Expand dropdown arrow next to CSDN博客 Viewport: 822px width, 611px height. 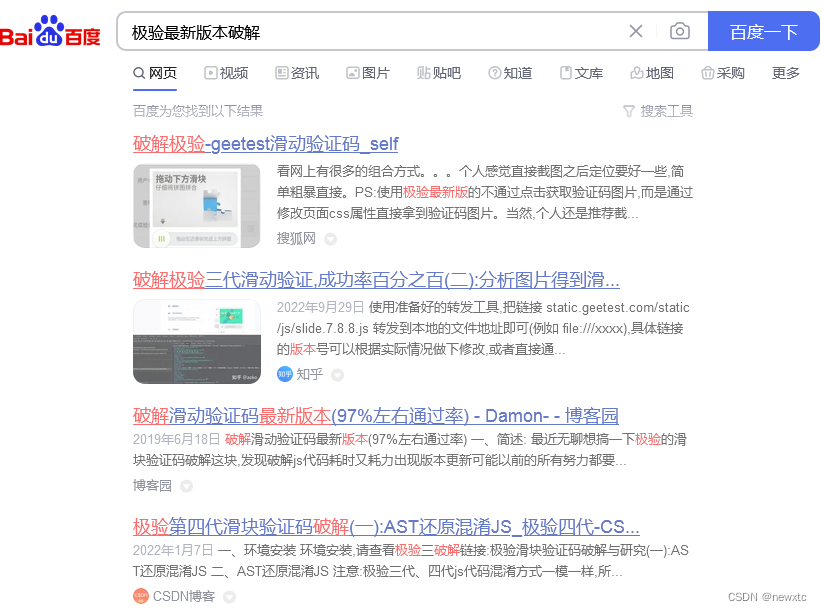(229, 597)
